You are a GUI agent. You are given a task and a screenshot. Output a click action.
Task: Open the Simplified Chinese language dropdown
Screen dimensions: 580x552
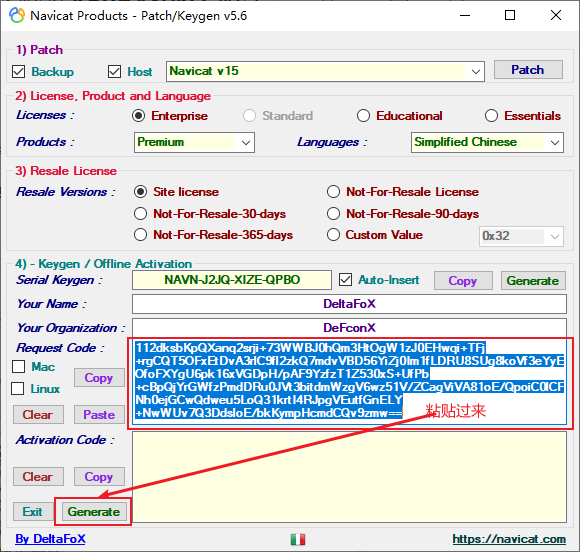[487, 142]
